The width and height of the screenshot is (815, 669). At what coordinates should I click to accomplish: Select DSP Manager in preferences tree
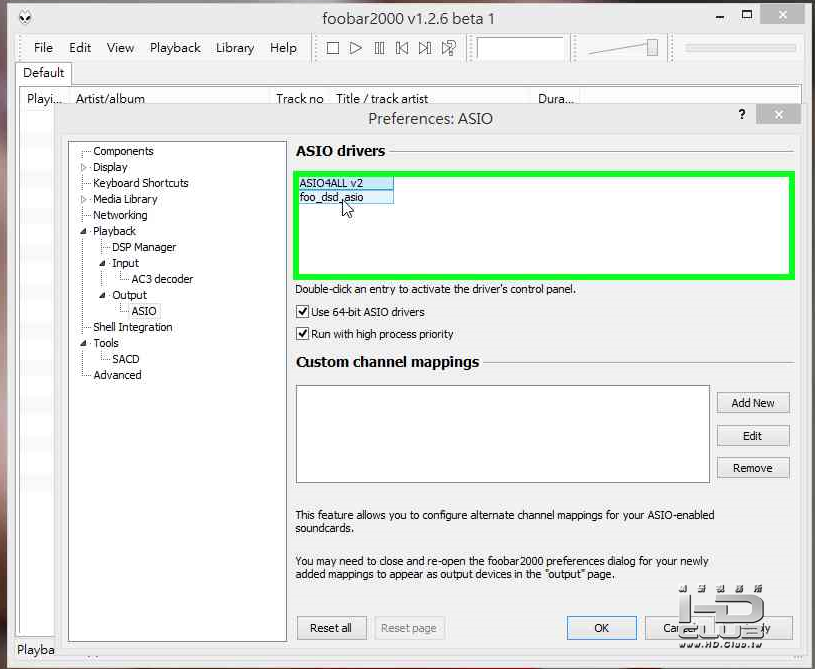point(144,247)
